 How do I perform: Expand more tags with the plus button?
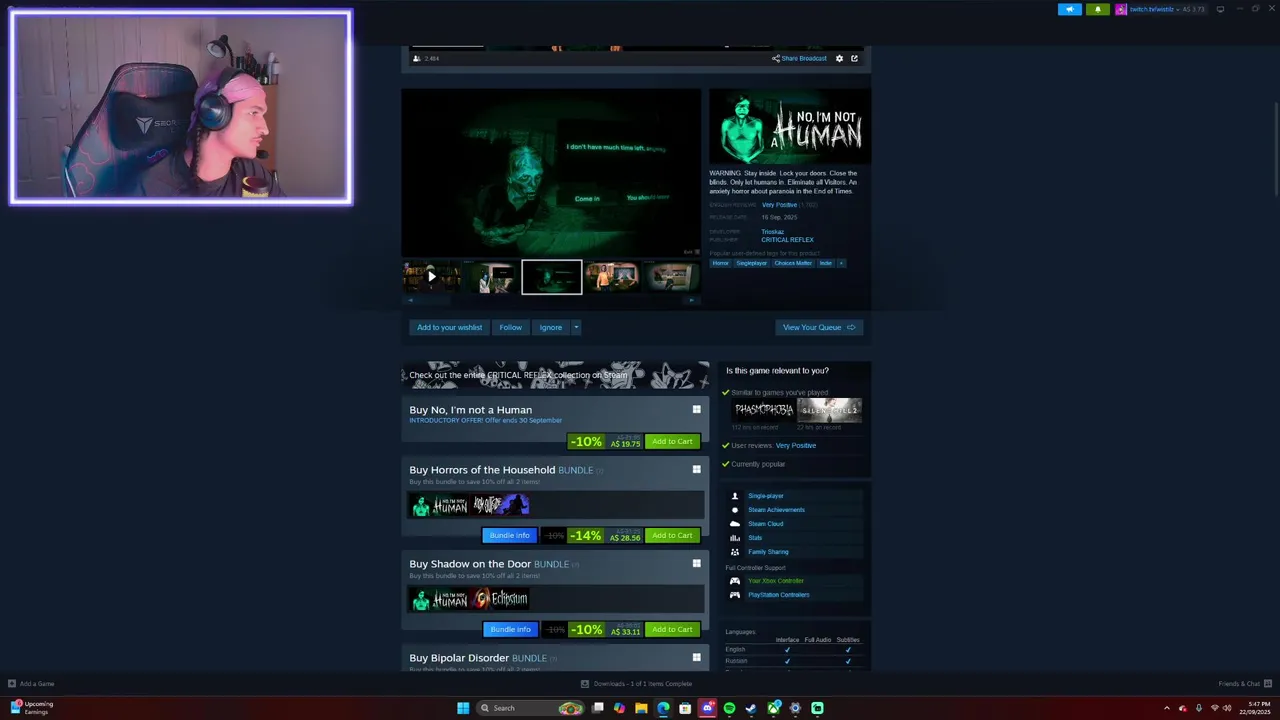841,263
